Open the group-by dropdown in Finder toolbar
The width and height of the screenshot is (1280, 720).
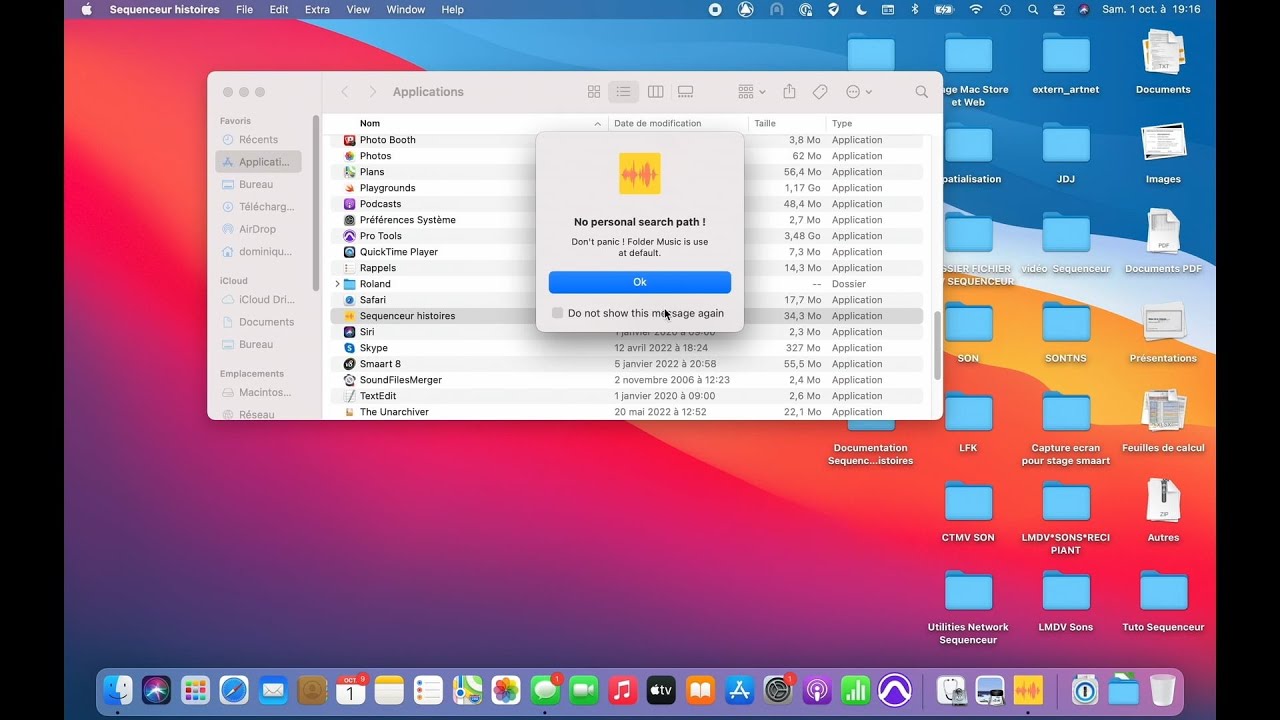click(751, 92)
